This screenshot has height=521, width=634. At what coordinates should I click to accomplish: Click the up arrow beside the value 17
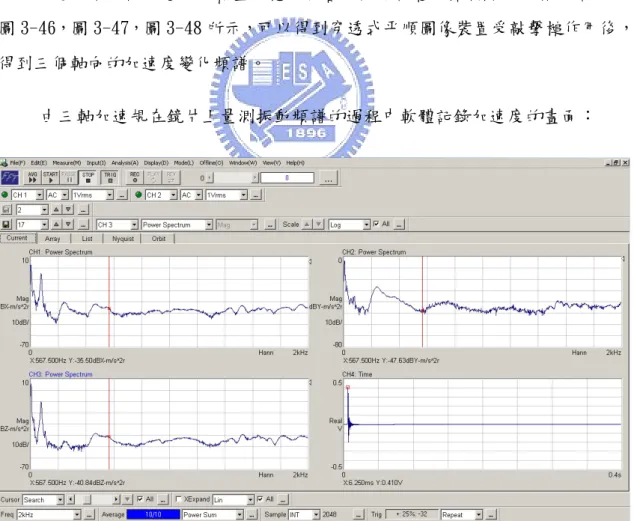57,224
